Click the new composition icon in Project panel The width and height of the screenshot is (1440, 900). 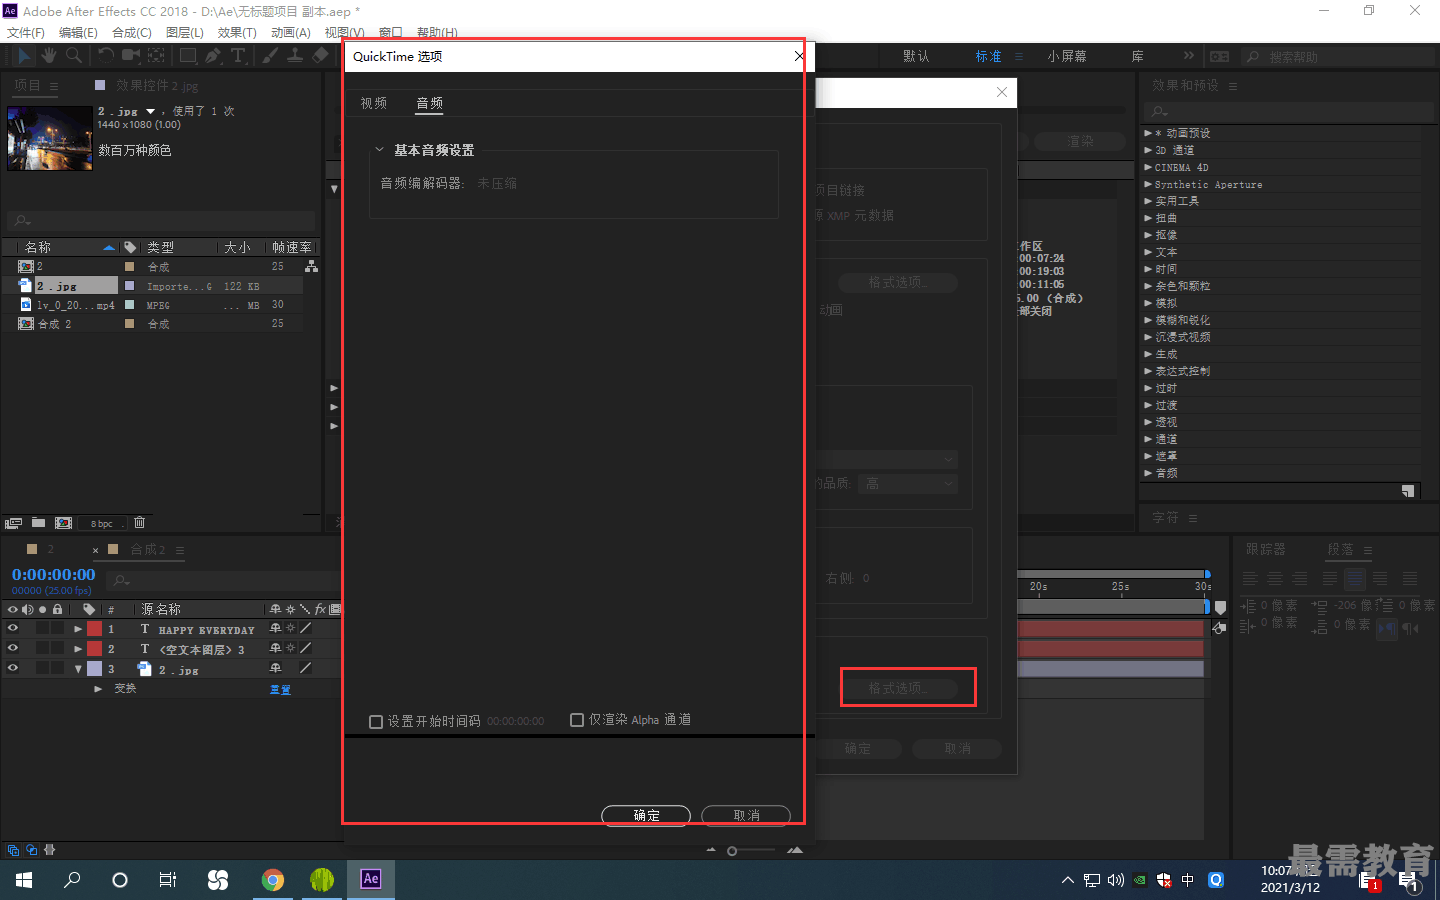63,523
